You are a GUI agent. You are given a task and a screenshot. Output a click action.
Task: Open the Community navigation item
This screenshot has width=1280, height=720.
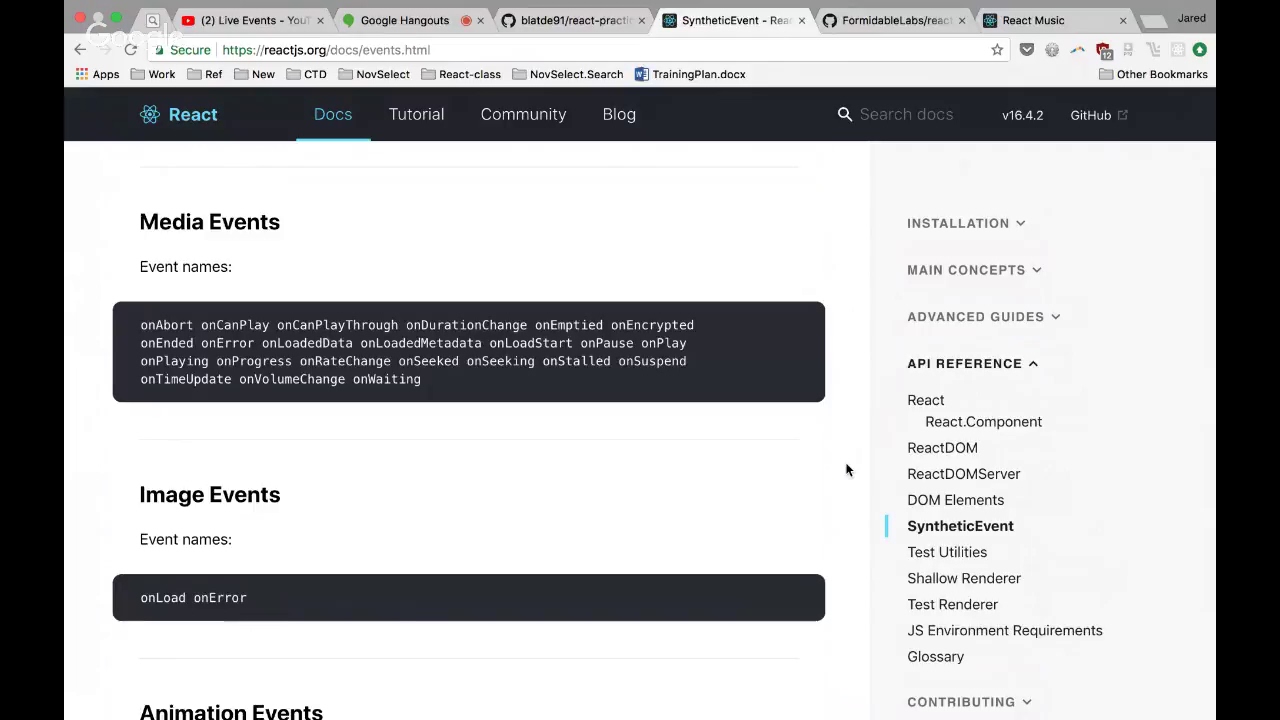(523, 114)
